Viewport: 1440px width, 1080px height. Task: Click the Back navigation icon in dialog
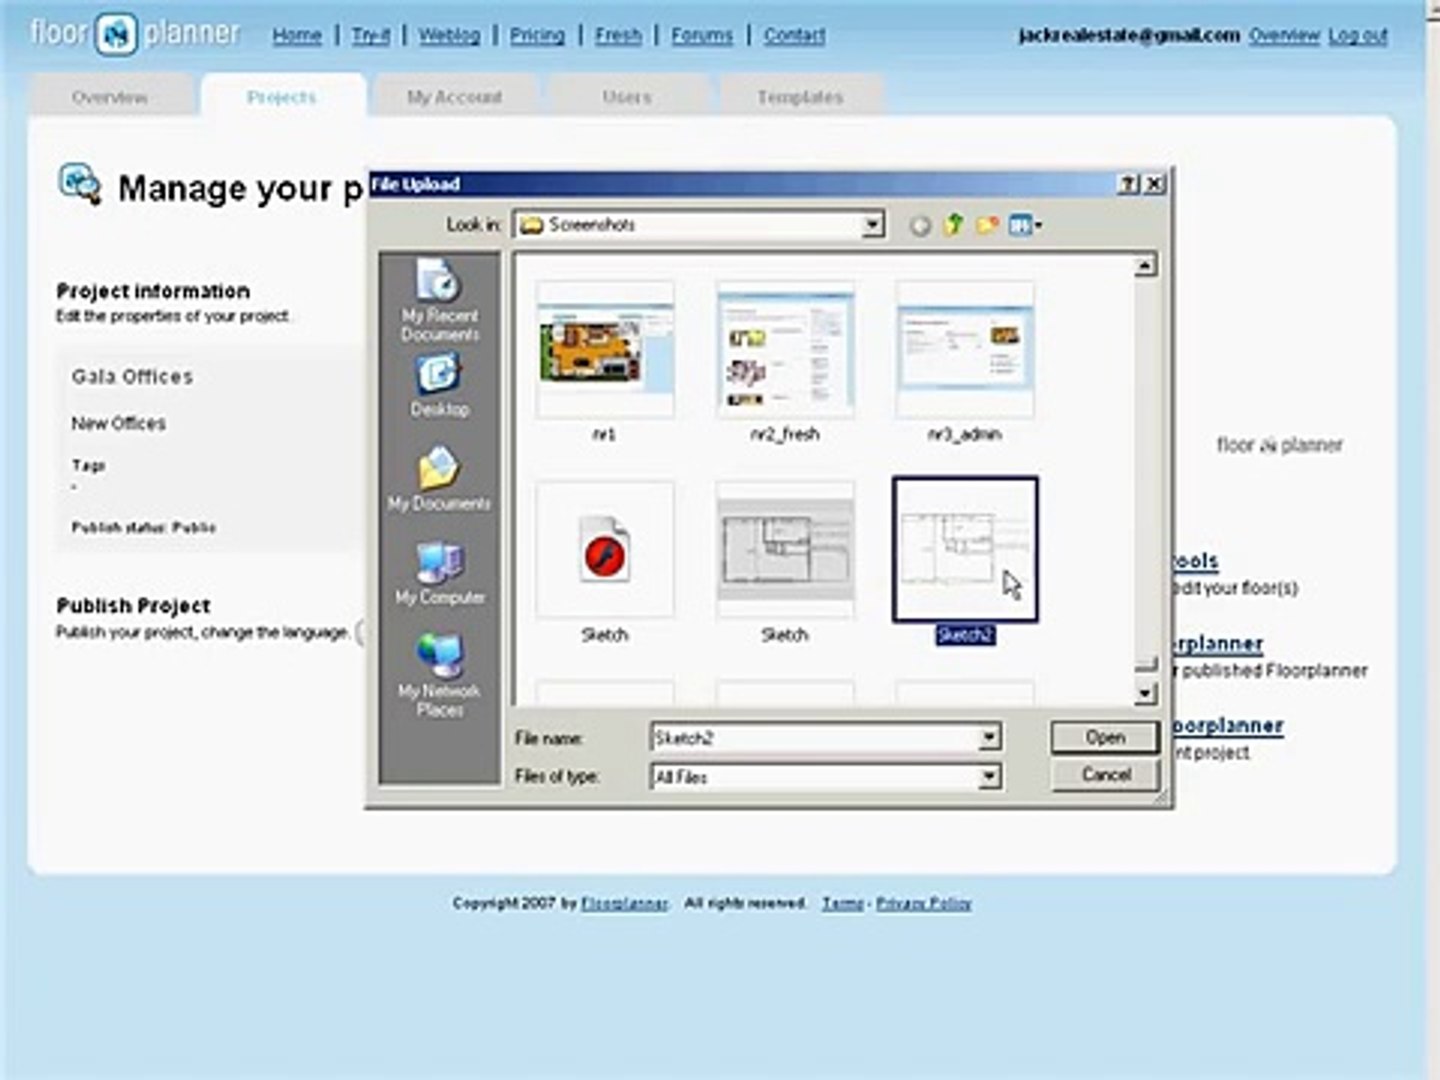(x=920, y=225)
